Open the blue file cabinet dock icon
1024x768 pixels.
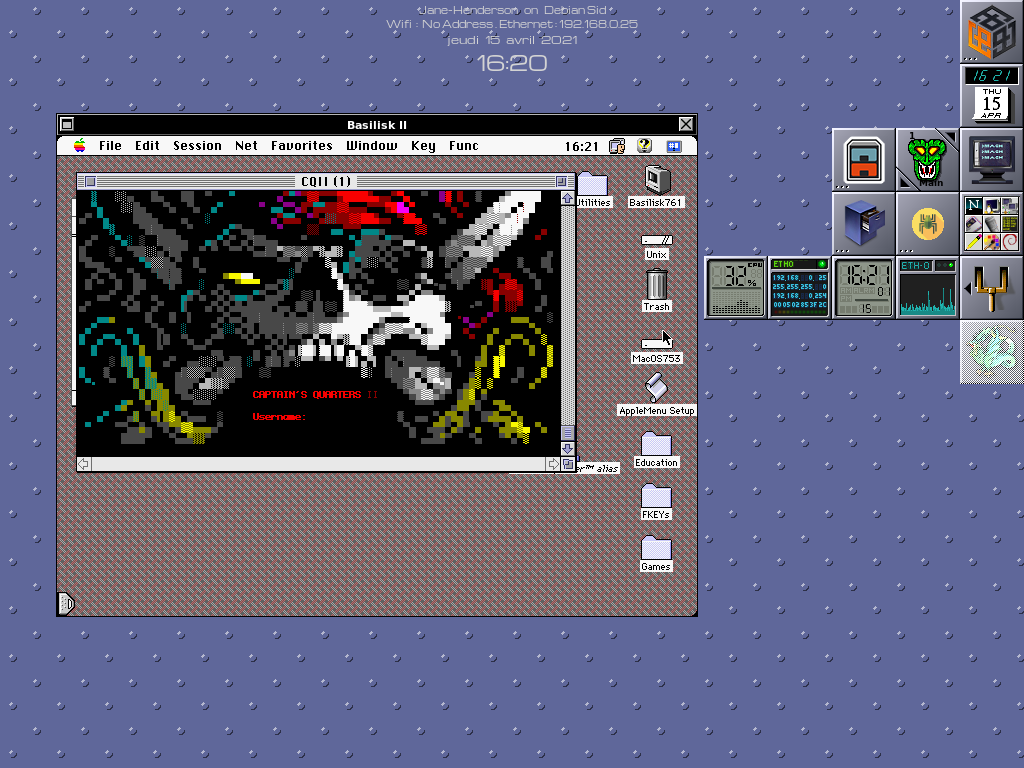pos(864,223)
